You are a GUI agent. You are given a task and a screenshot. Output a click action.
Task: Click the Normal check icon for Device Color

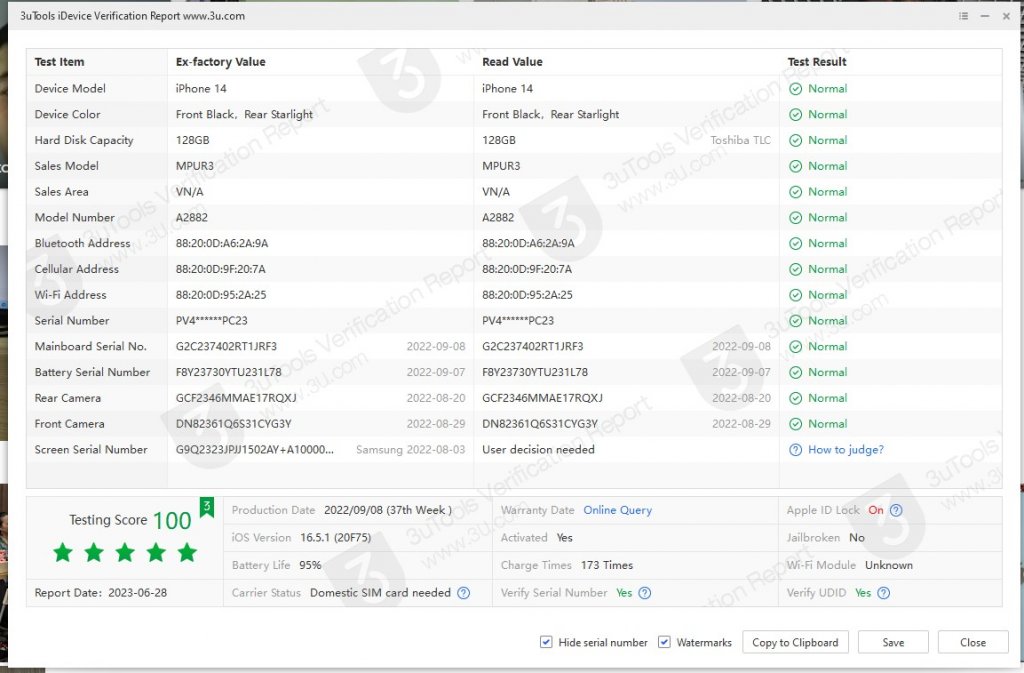pyautogui.click(x=795, y=115)
